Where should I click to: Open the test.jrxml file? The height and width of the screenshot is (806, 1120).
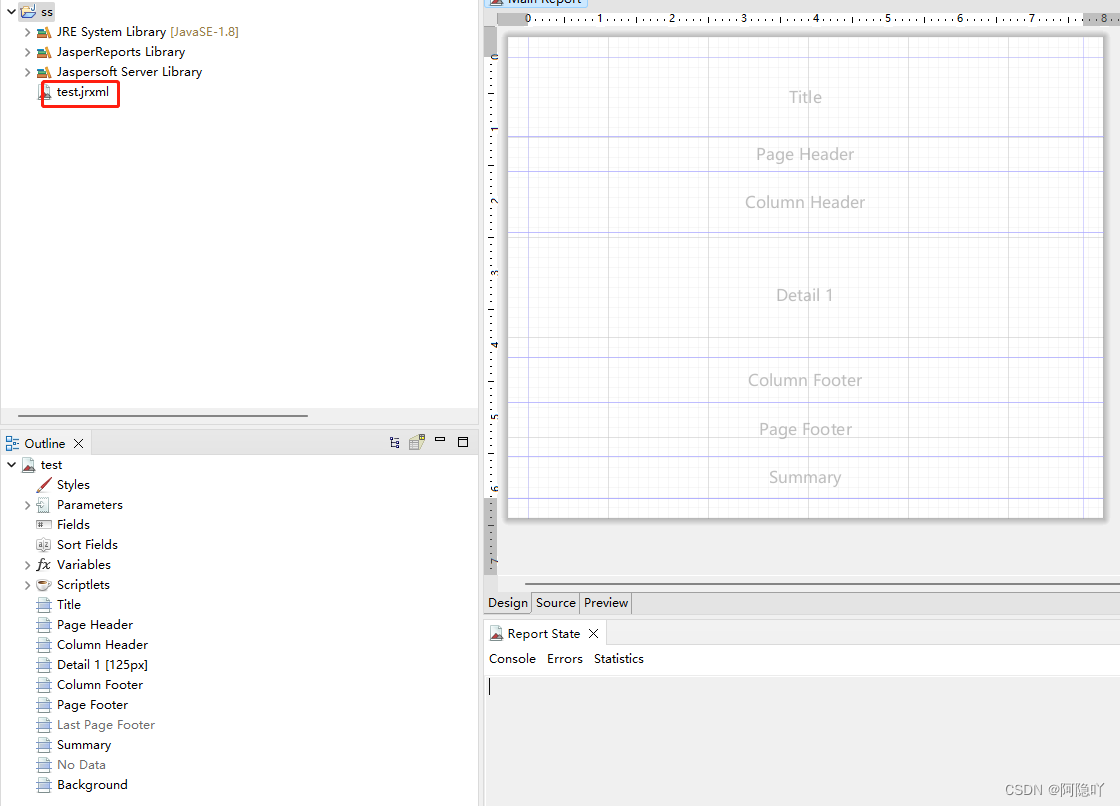click(82, 92)
